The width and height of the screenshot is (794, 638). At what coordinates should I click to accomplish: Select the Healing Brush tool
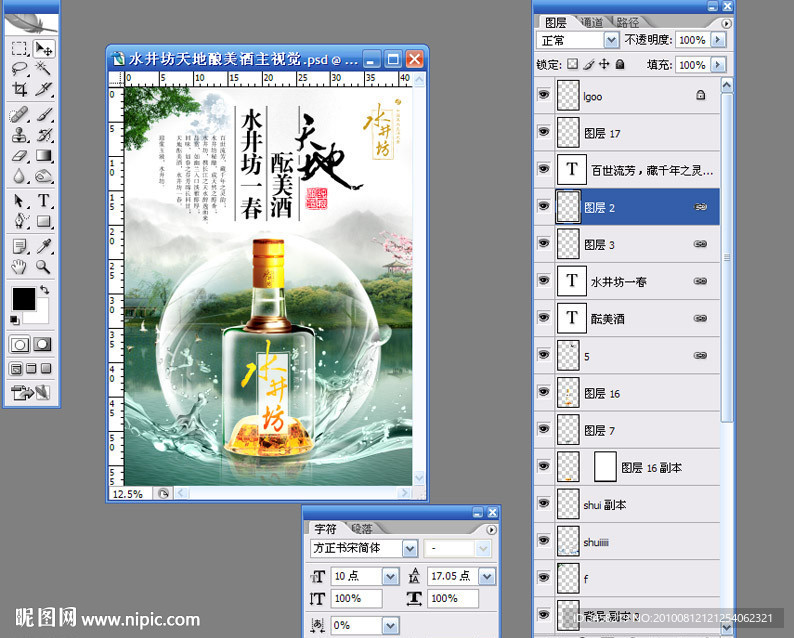[19, 115]
